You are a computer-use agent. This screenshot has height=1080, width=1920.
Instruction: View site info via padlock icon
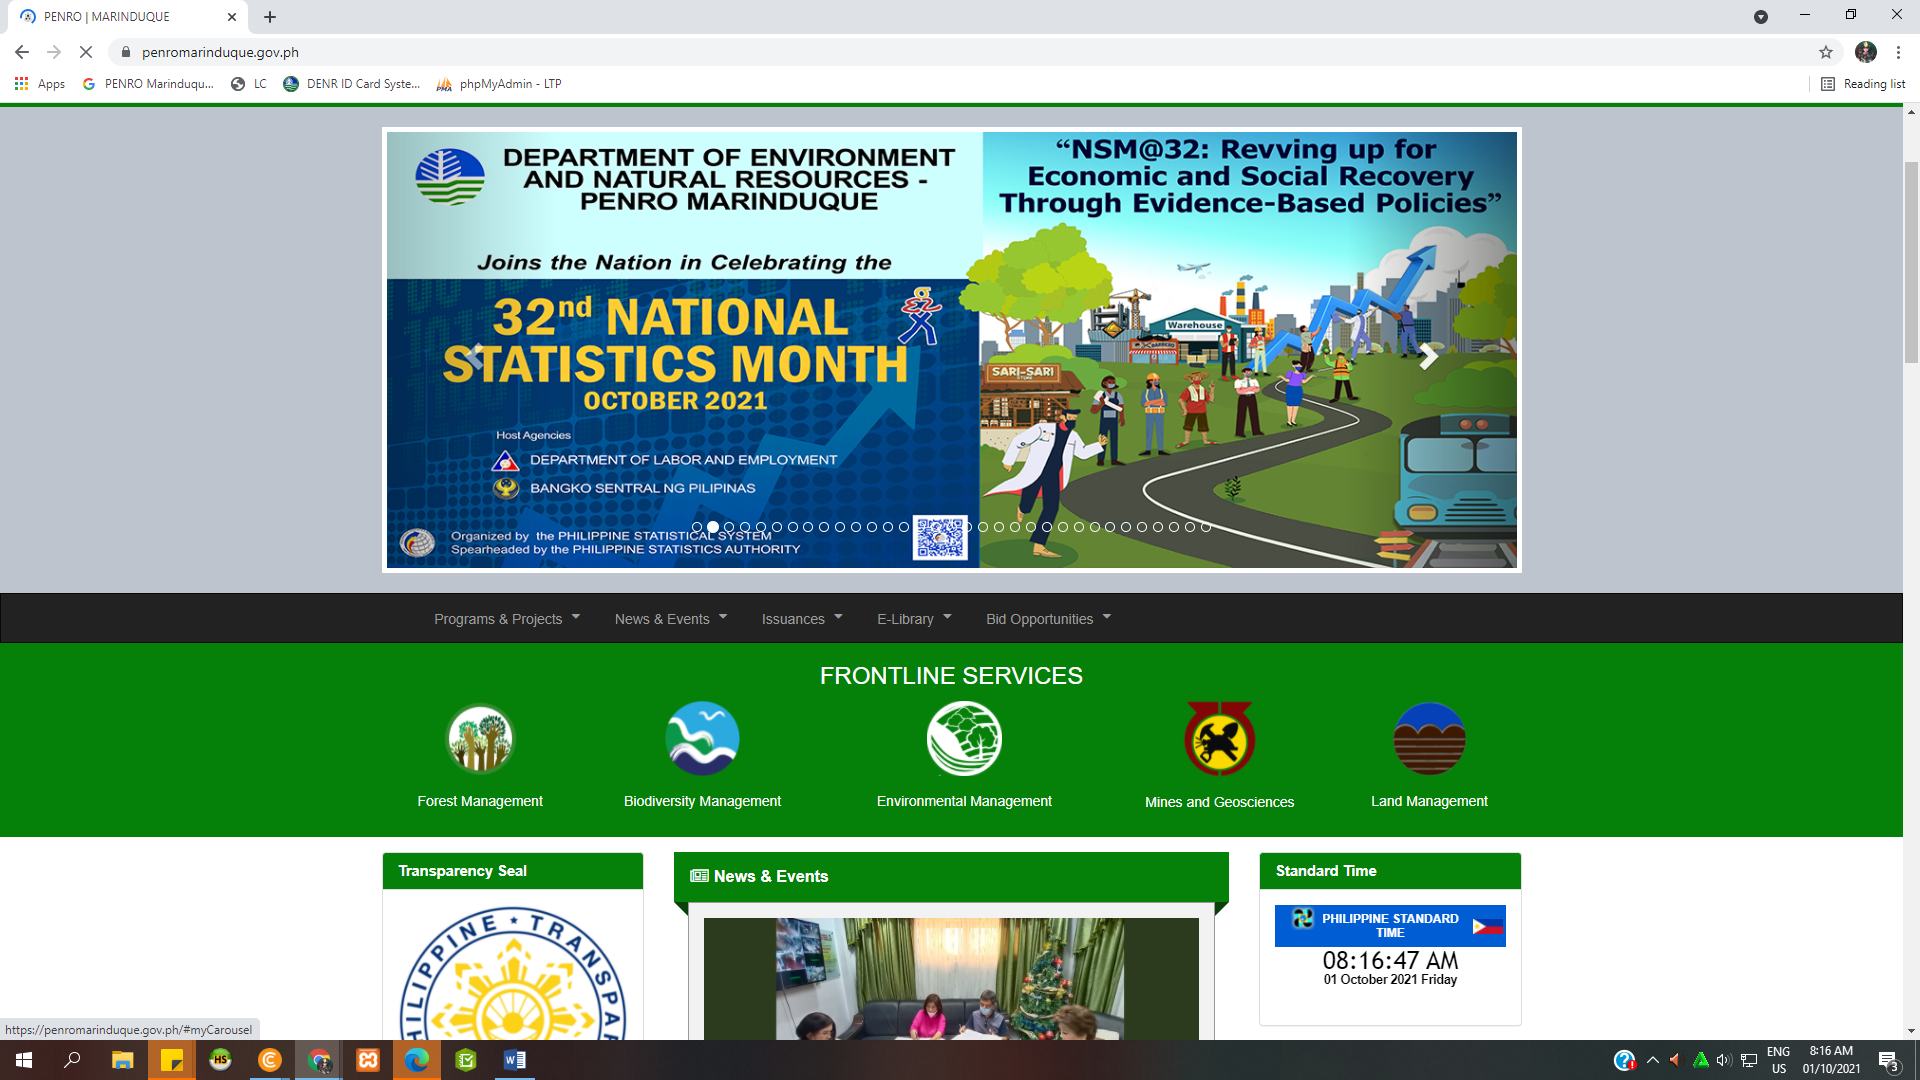coord(126,52)
